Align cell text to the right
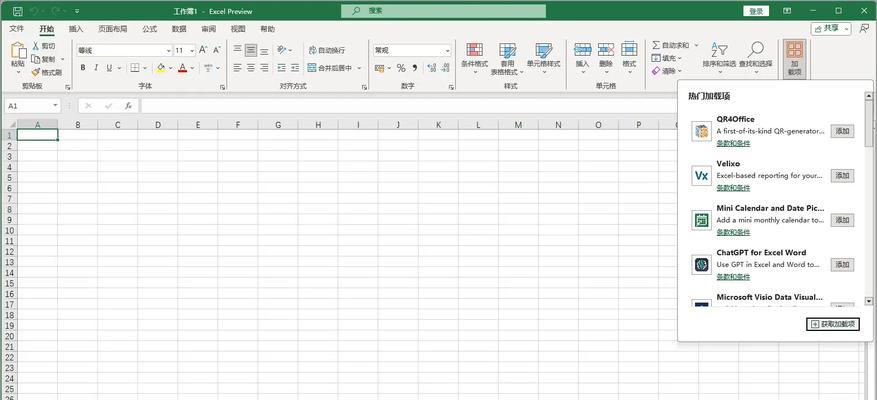This screenshot has height=400, width=877. [264, 68]
